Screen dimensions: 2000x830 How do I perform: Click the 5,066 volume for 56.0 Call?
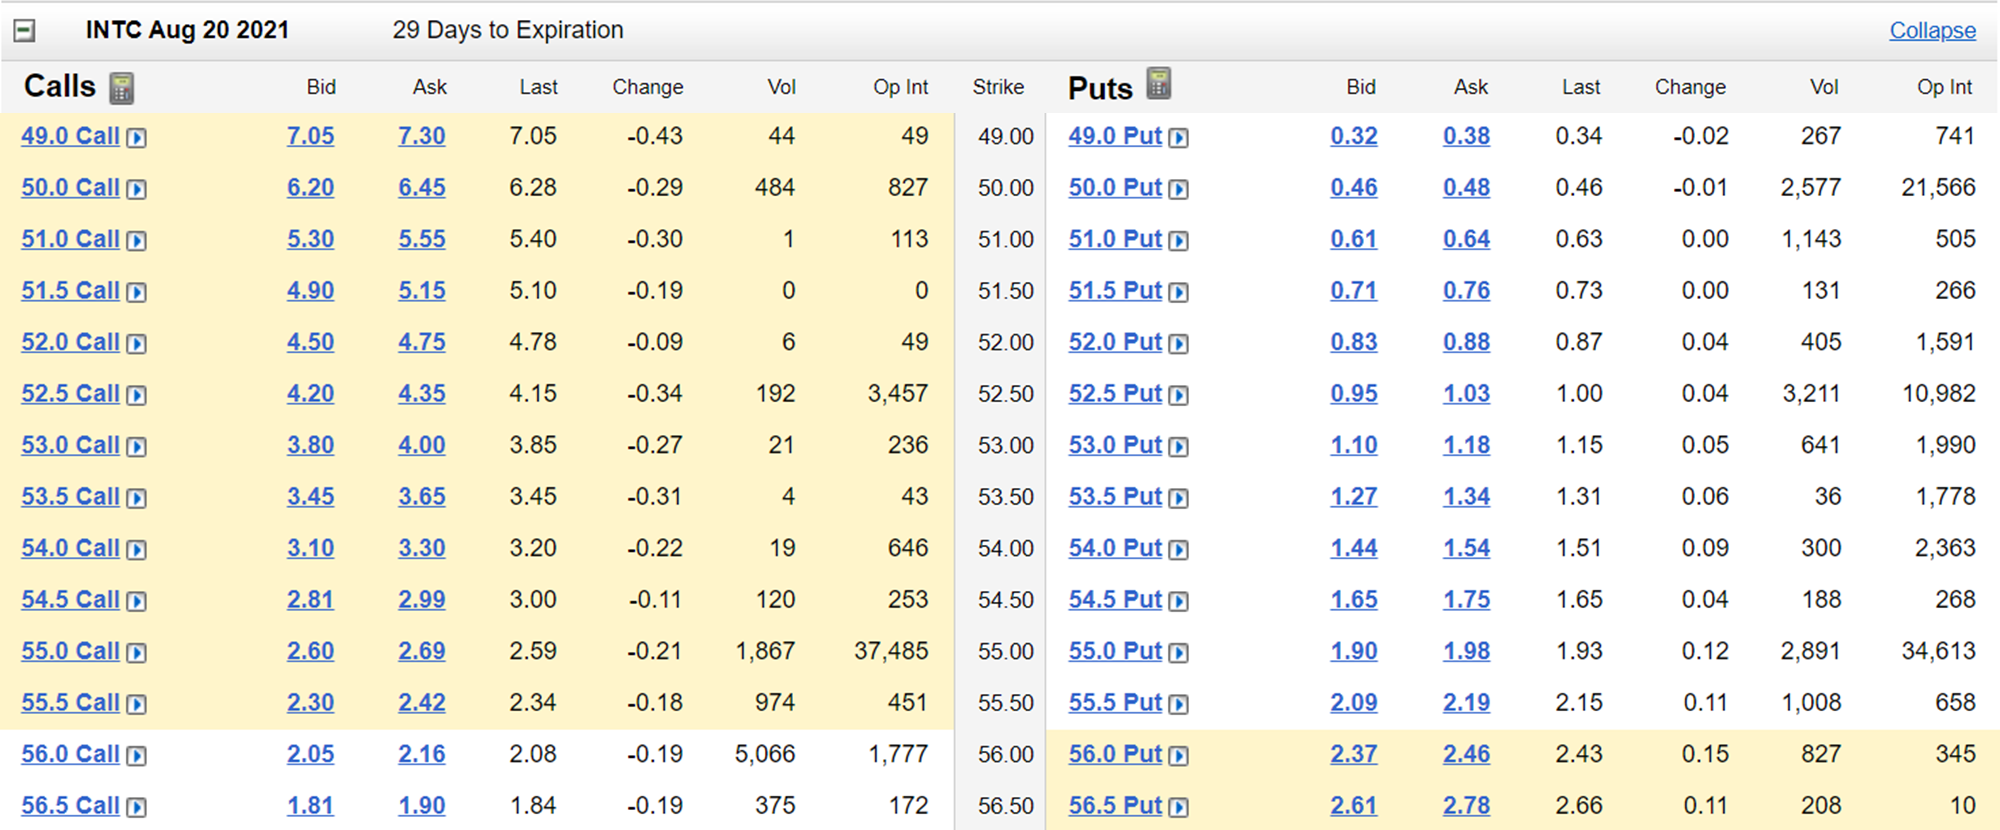click(765, 754)
